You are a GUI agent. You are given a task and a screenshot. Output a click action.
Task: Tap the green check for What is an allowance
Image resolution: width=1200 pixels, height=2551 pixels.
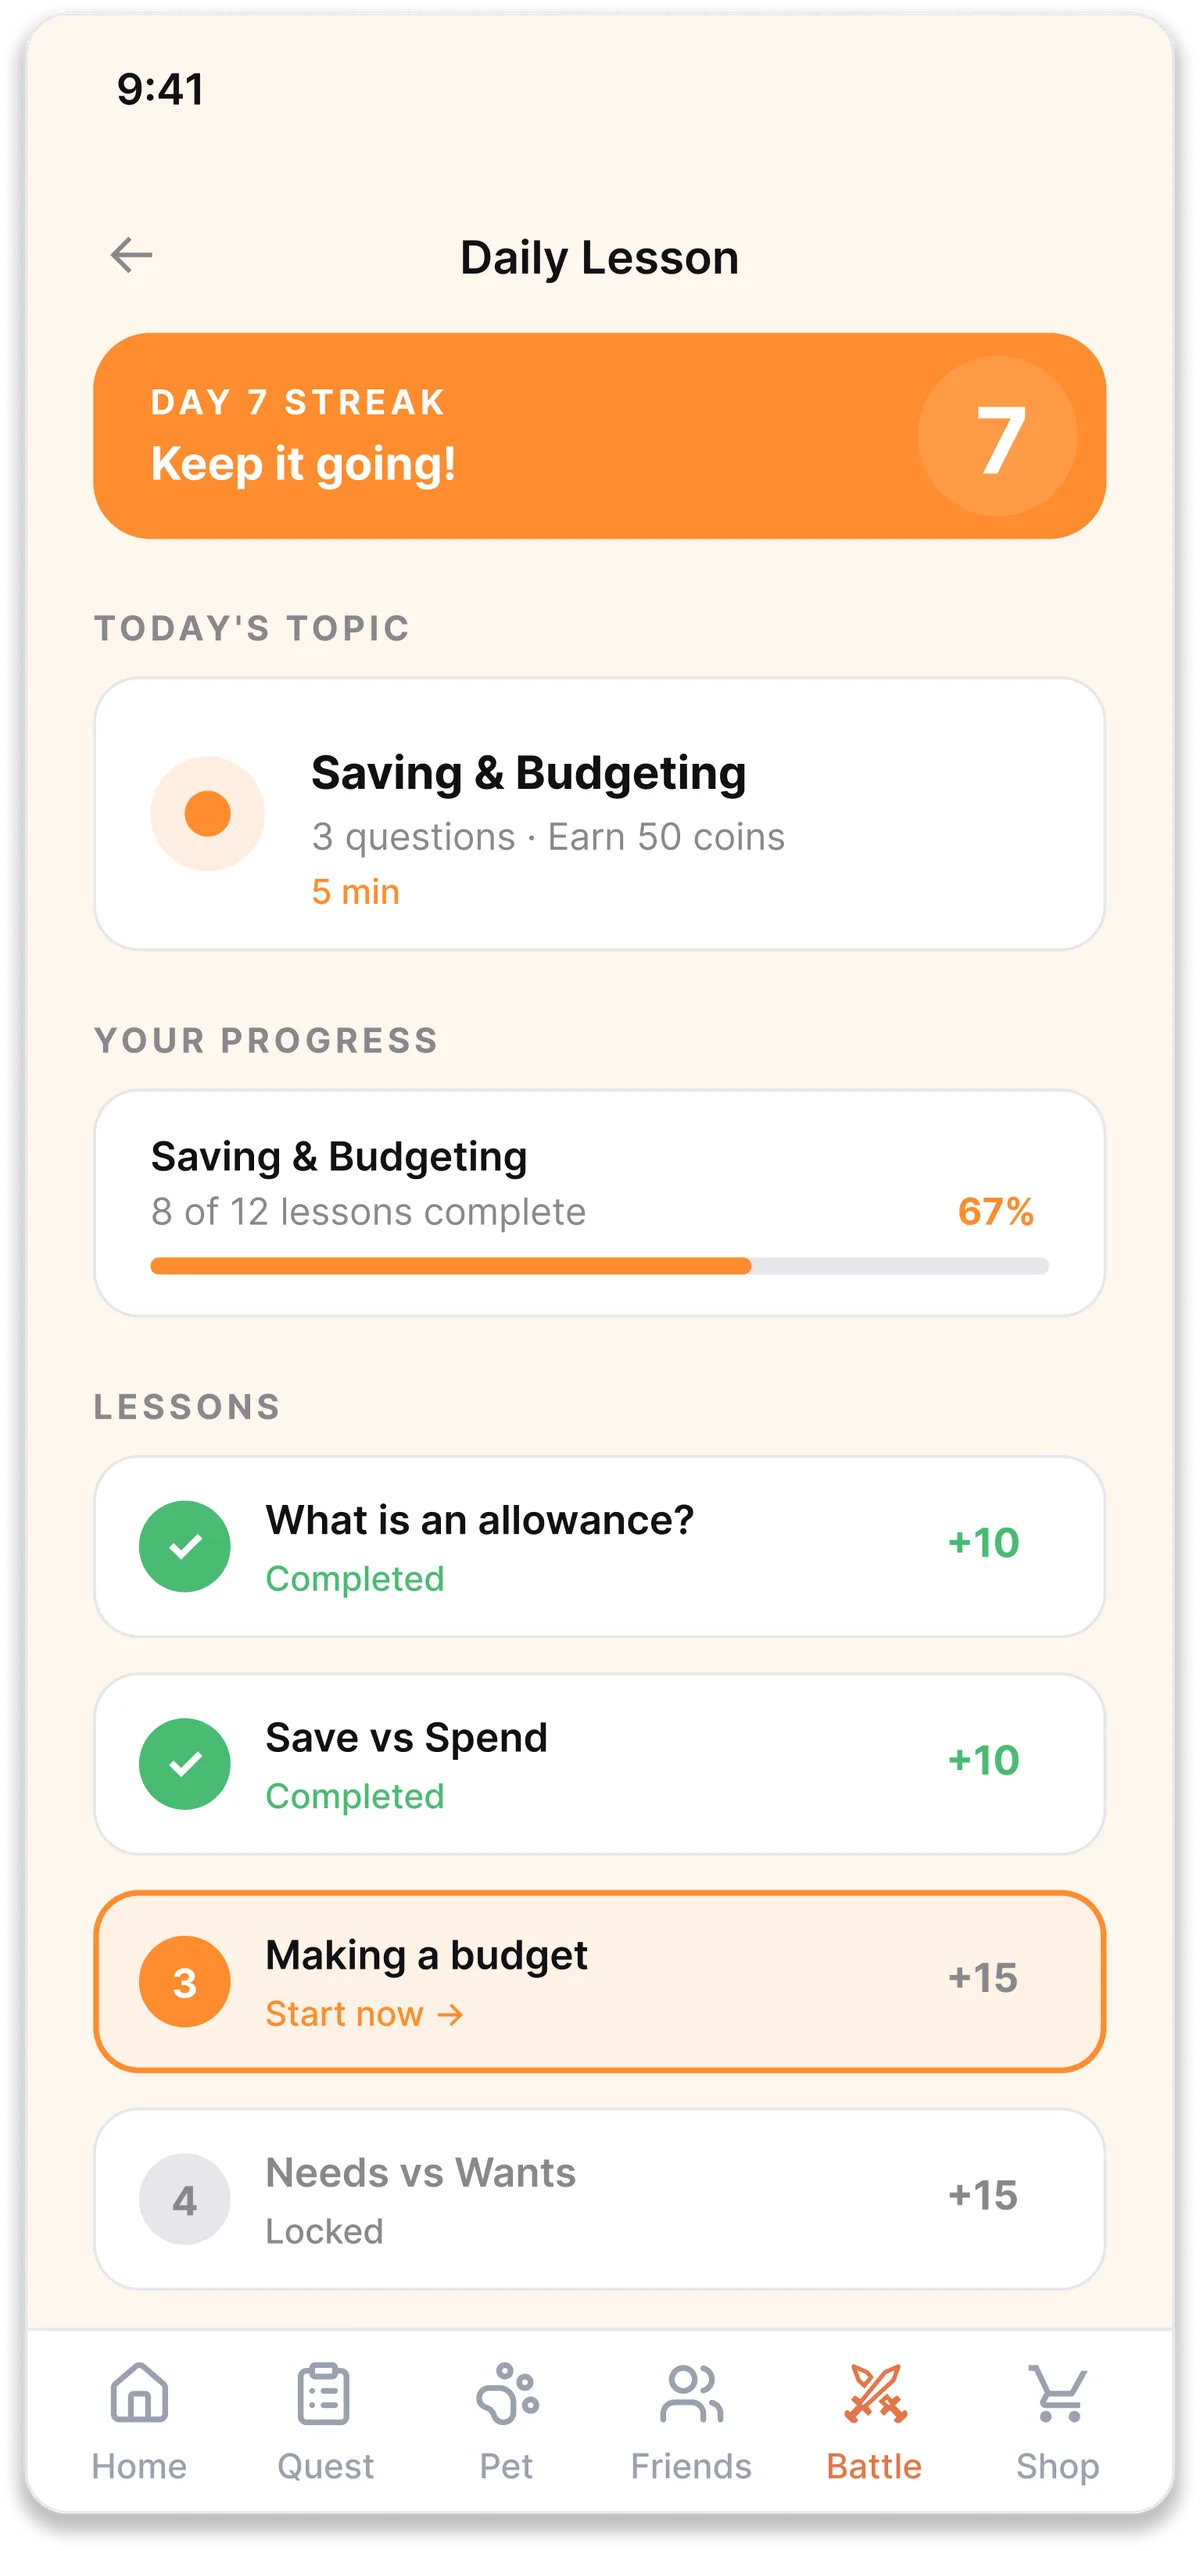tap(185, 1546)
